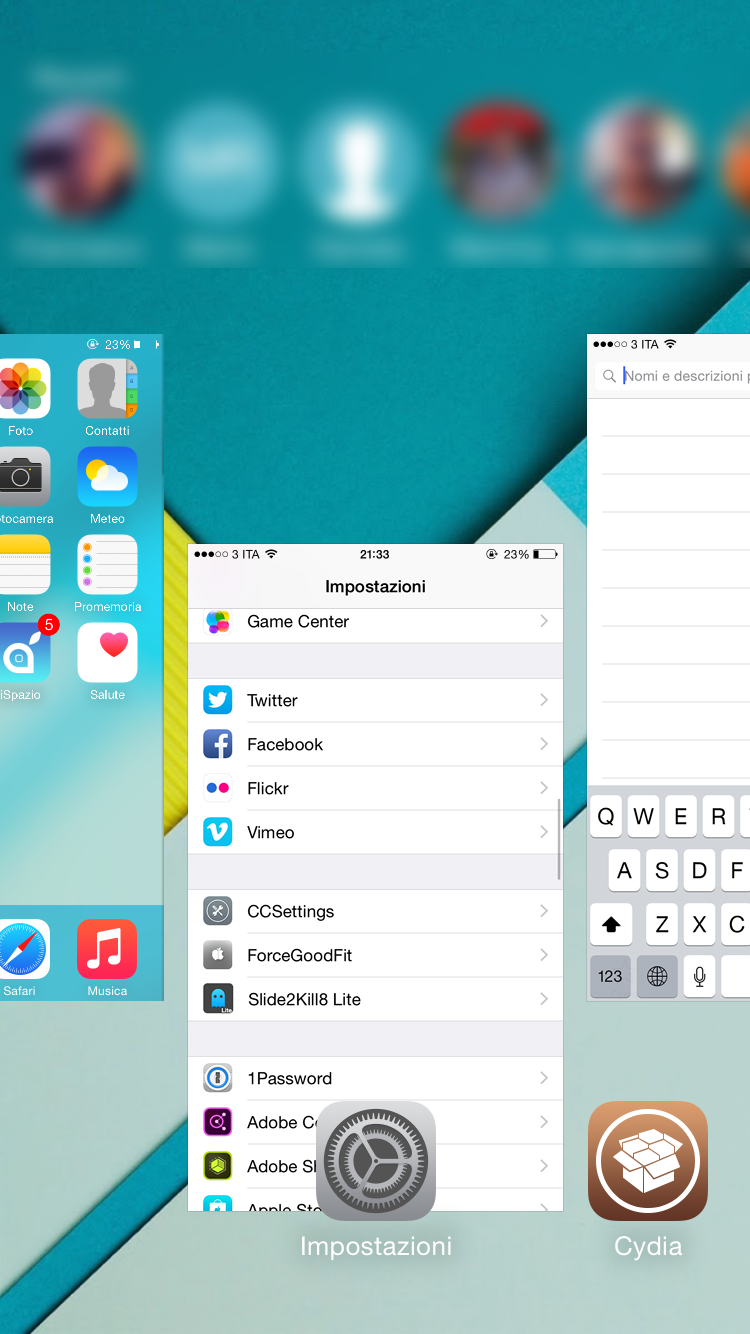Expand ForceGoodFit row chevron

[544, 955]
